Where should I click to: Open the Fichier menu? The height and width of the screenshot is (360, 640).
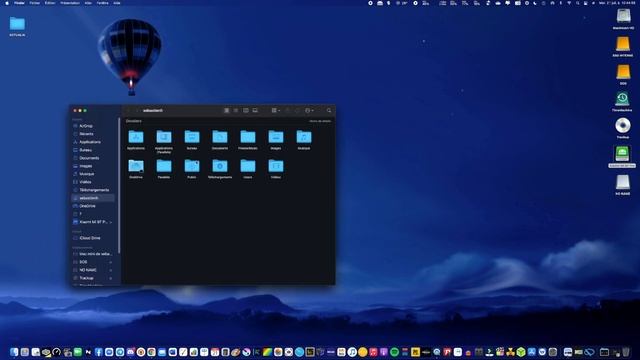(35, 3)
